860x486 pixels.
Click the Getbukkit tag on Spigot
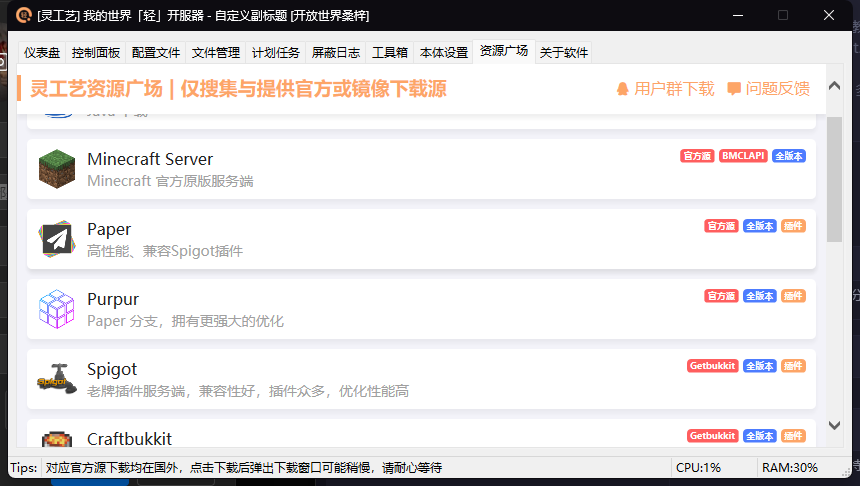(712, 366)
